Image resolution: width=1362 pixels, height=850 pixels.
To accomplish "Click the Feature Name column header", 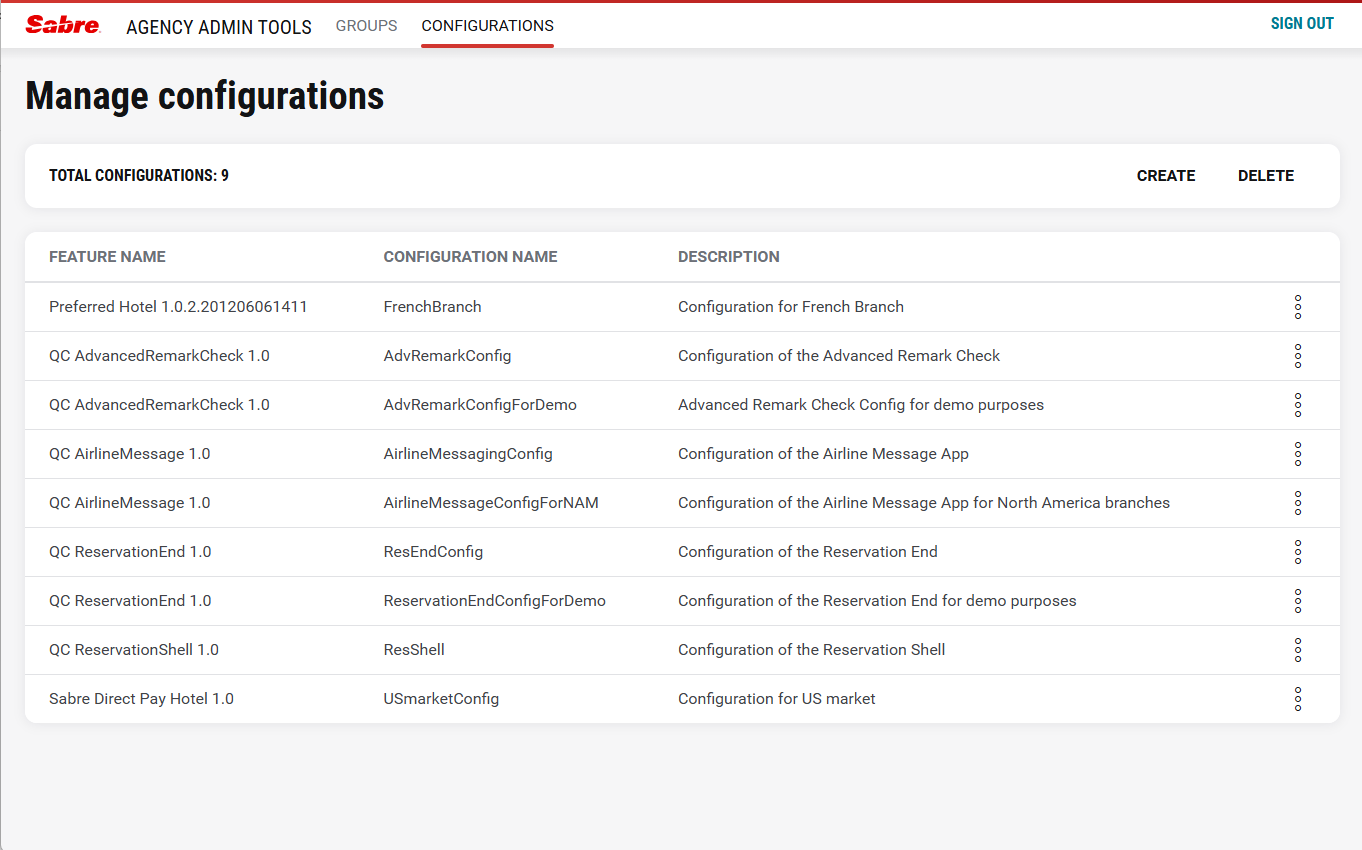I will click(107, 257).
